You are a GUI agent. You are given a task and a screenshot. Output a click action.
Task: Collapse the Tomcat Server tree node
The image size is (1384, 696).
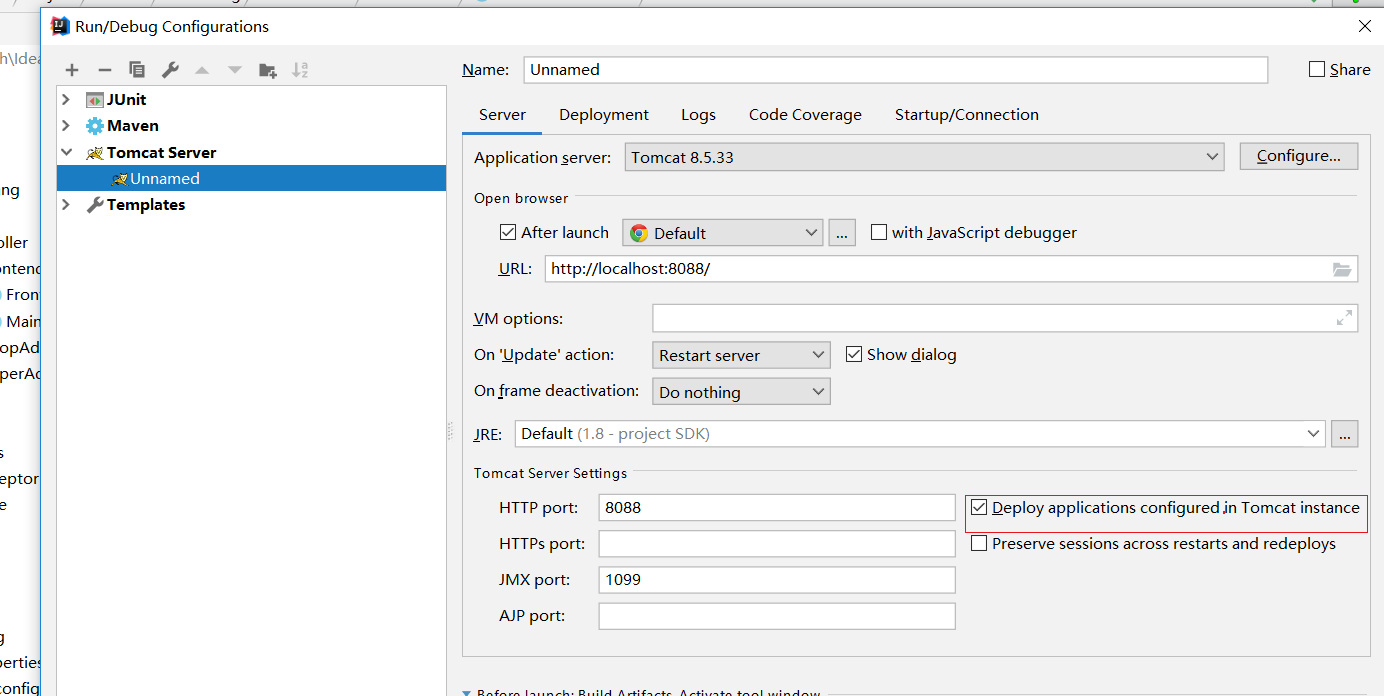(x=66, y=152)
